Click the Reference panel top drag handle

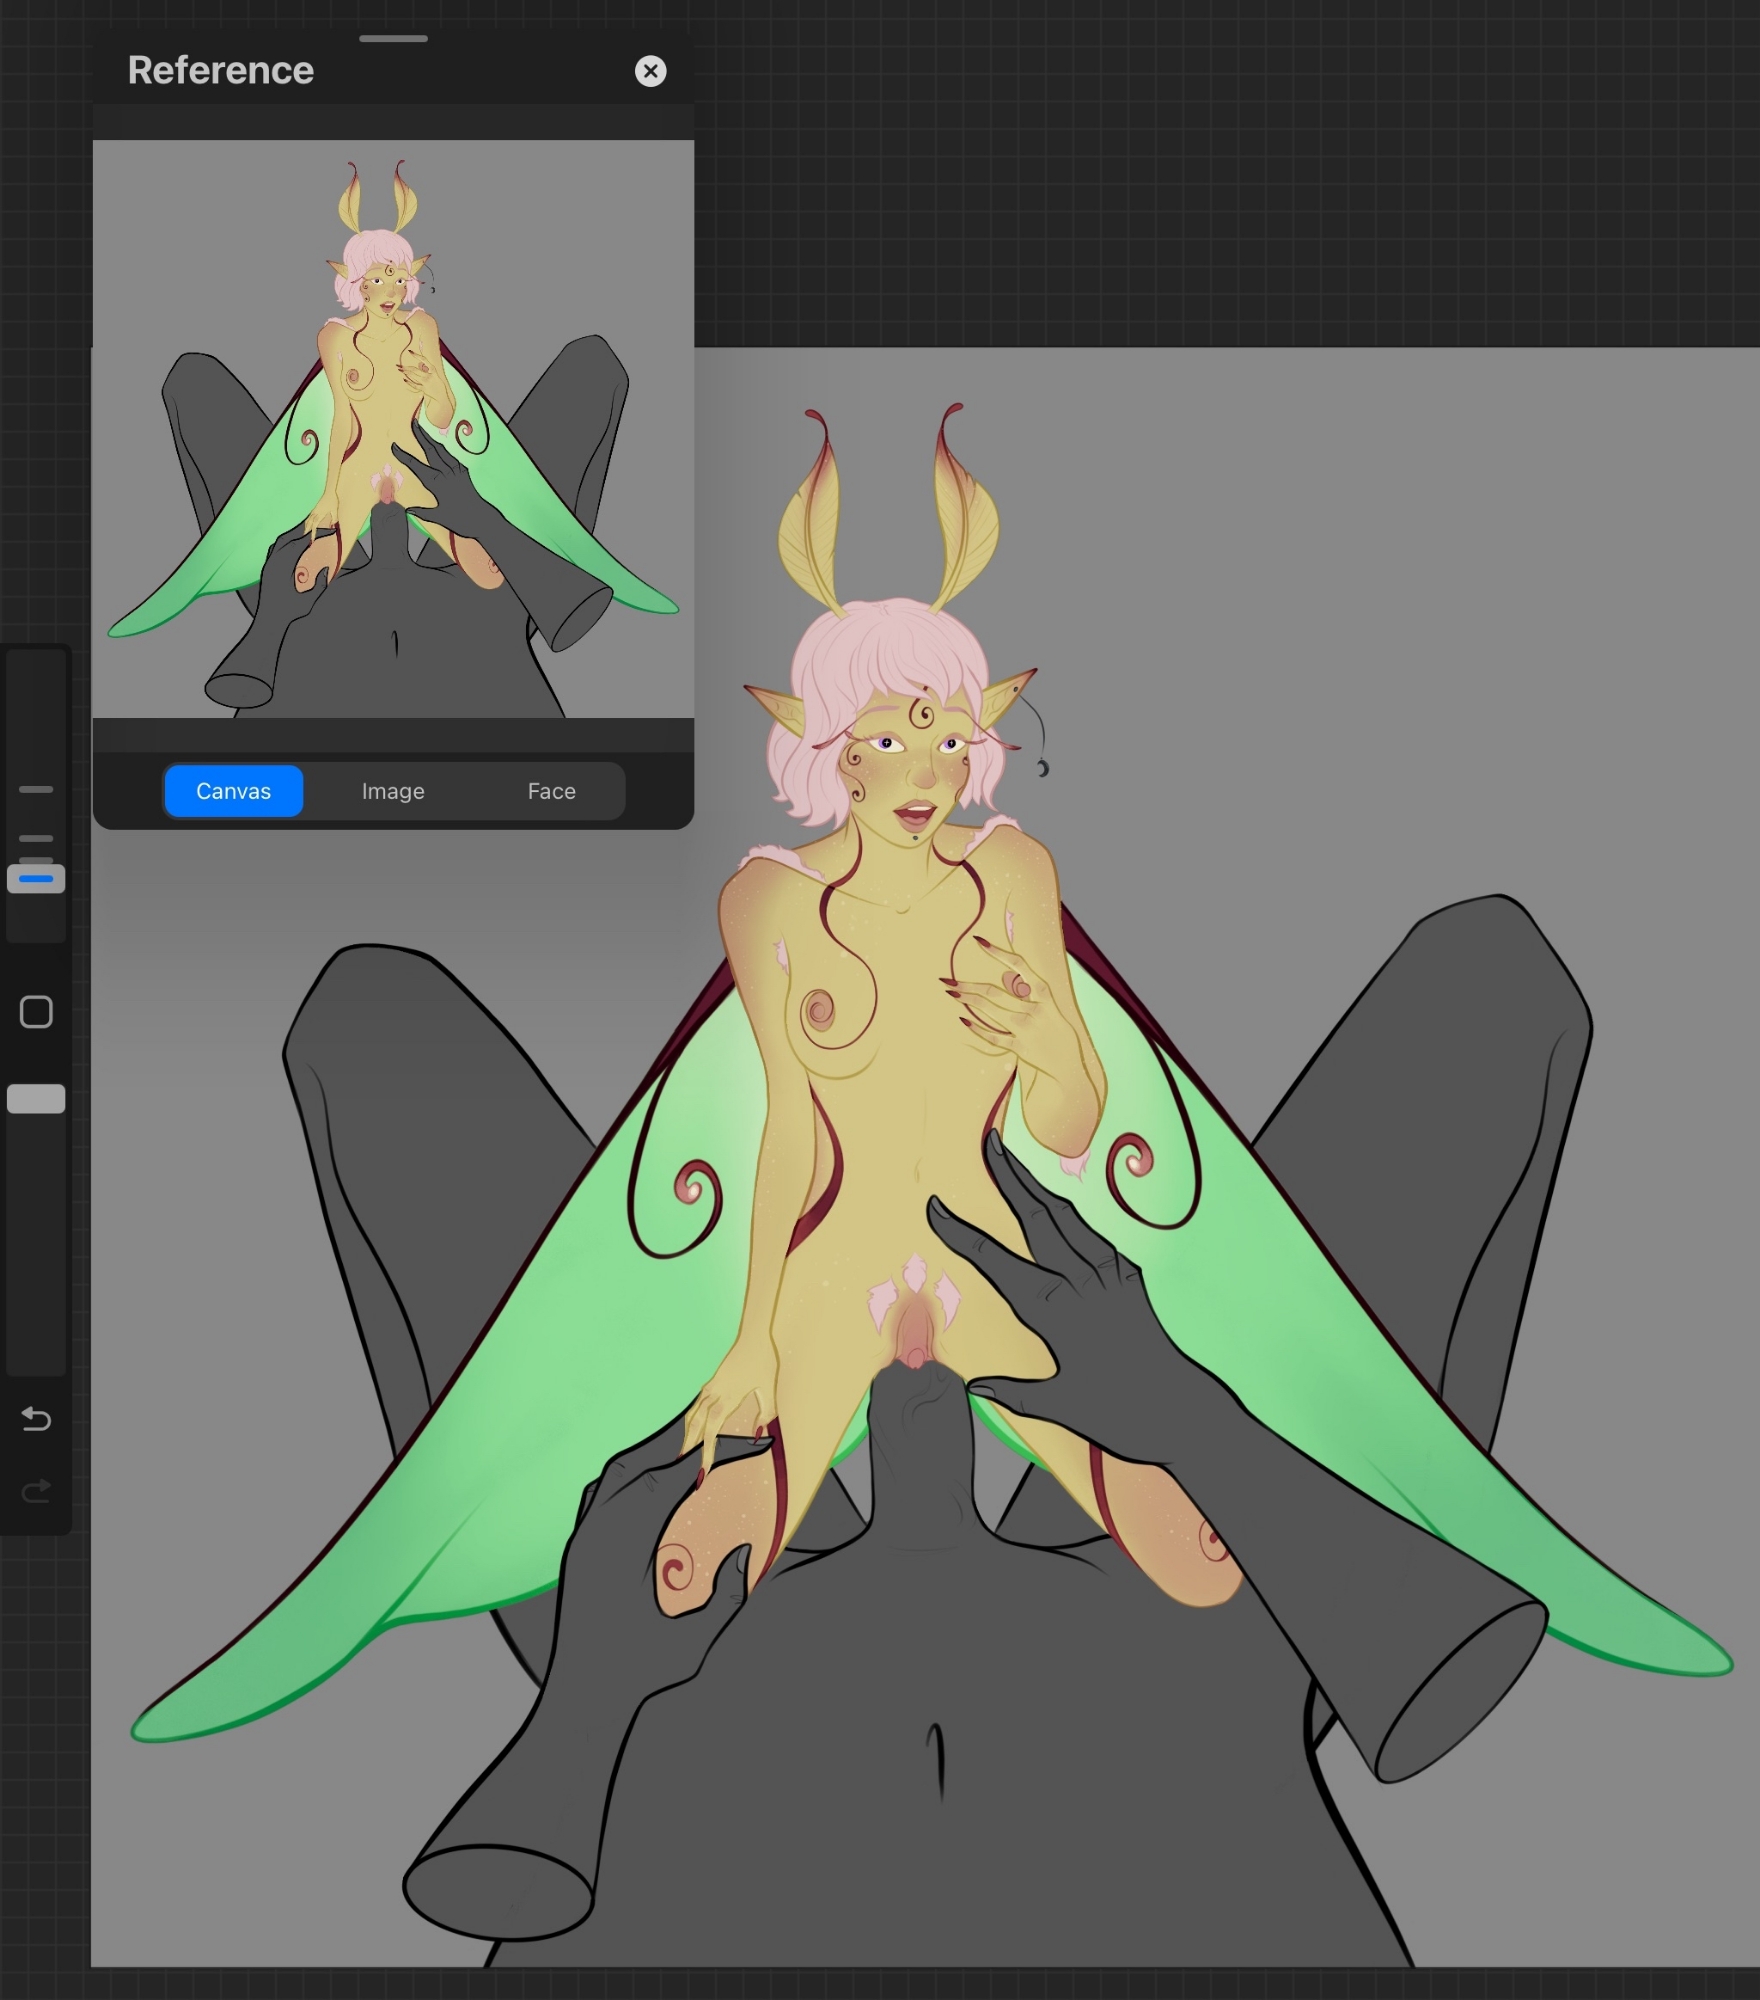click(x=393, y=39)
